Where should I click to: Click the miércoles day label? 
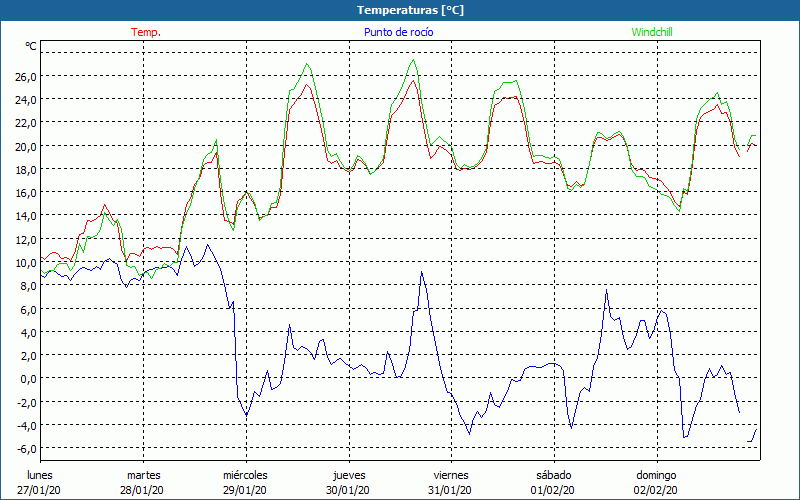[245, 475]
